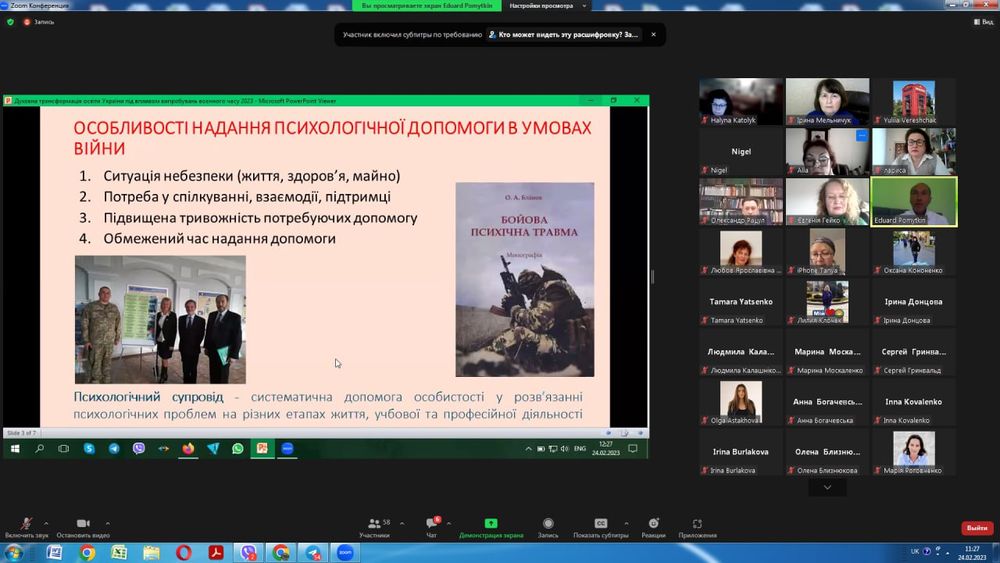The height and width of the screenshot is (563, 1000).
Task: Open Настройки просмотра view options dropdown
Action: pos(545,5)
